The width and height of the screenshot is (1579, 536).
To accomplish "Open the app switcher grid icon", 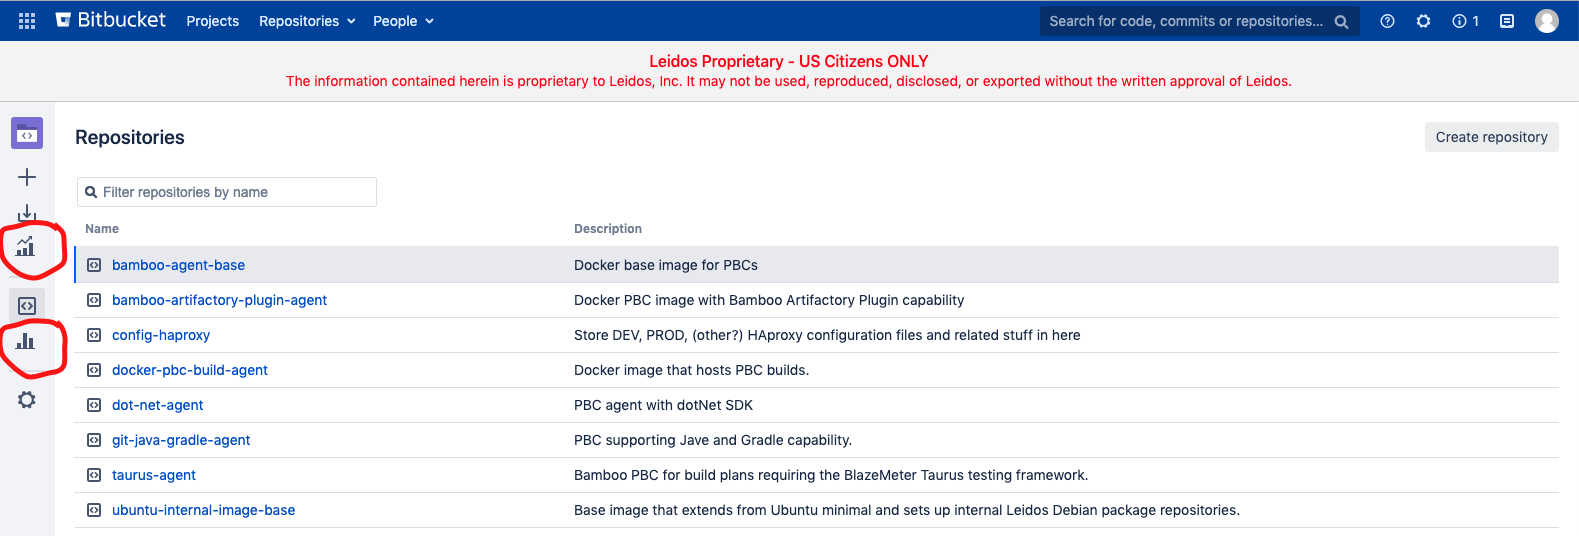I will (x=27, y=21).
